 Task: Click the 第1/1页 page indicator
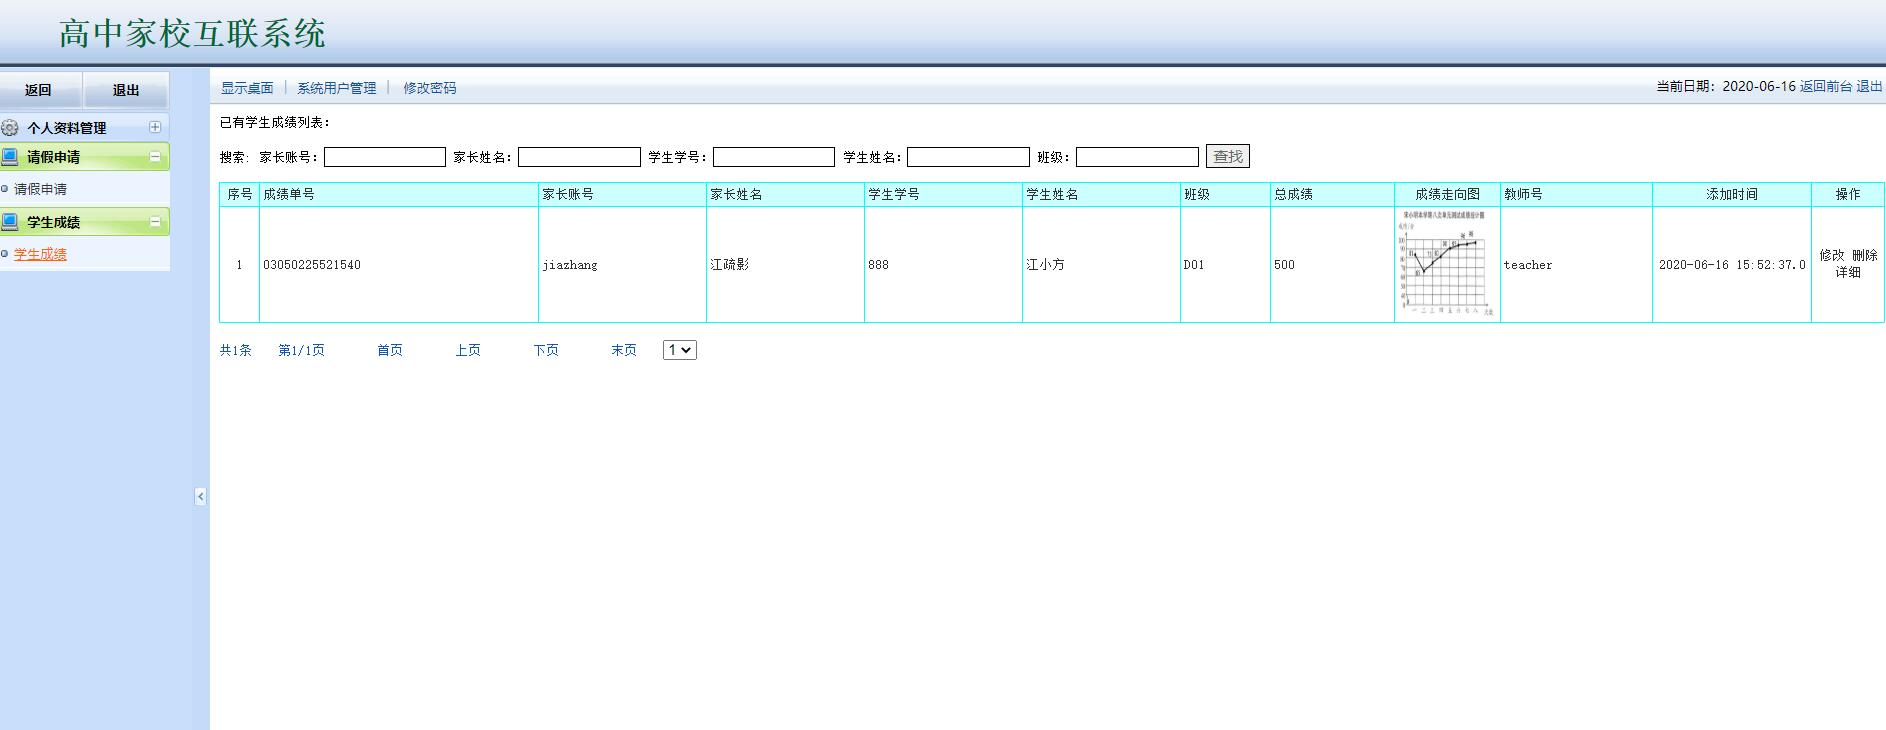point(301,350)
